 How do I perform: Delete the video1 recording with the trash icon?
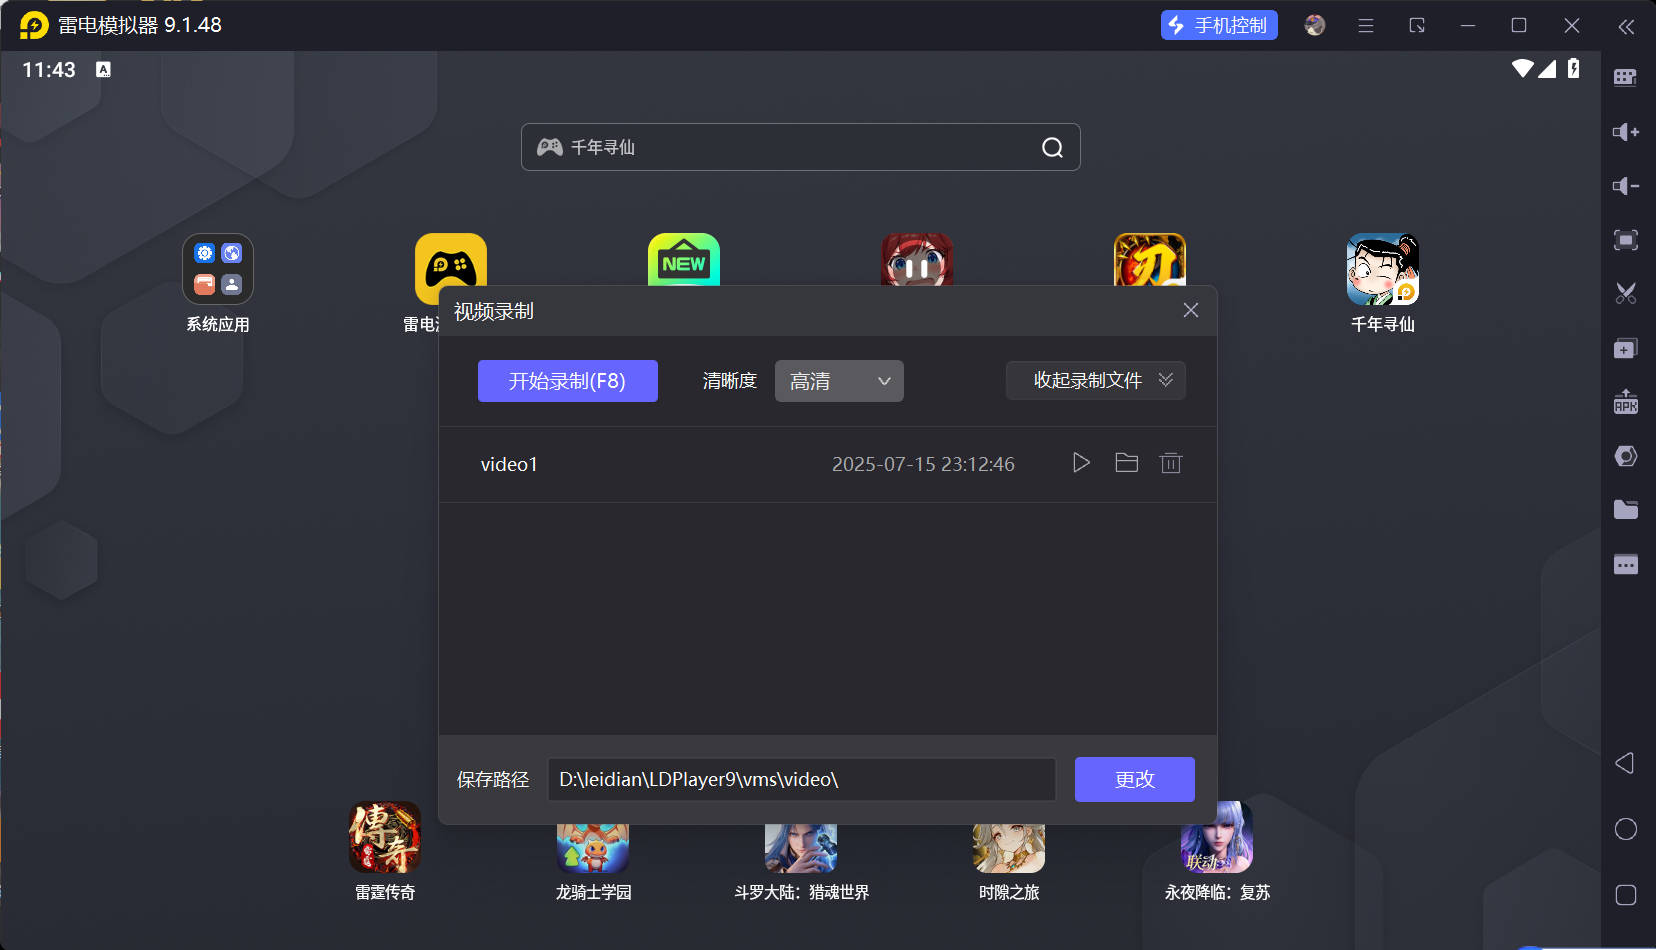(1171, 463)
